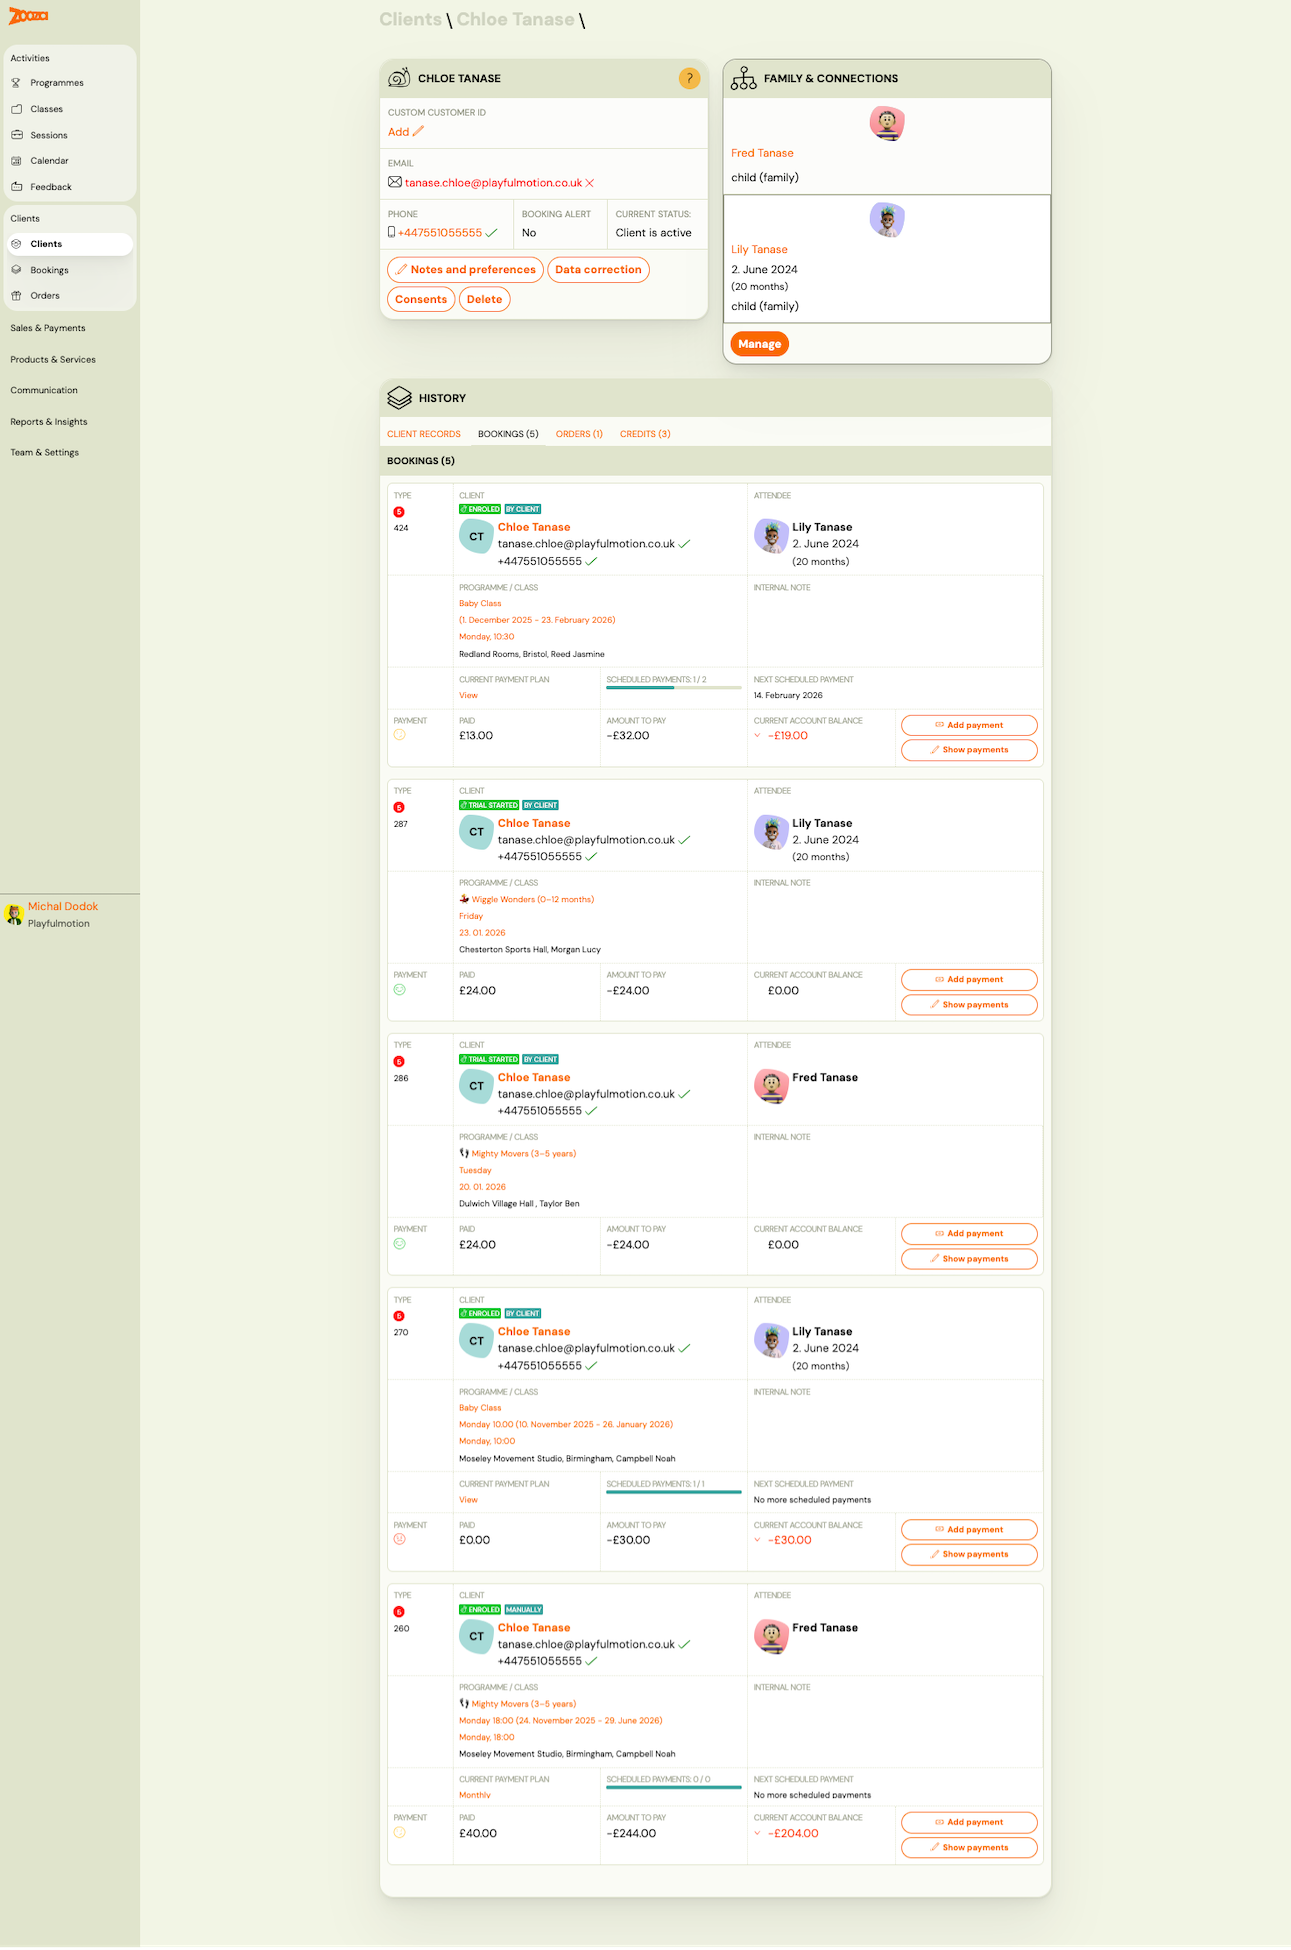Expand Products & Services in sidebar

53,360
